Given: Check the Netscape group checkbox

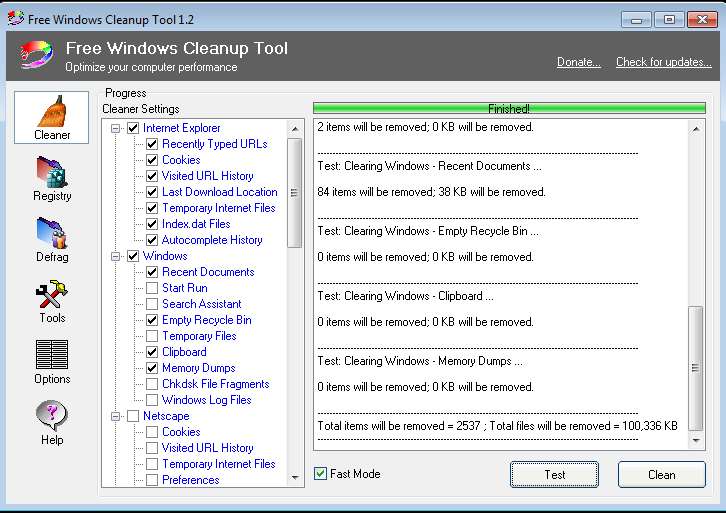Looking at the screenshot, I should pyautogui.click(x=133, y=416).
